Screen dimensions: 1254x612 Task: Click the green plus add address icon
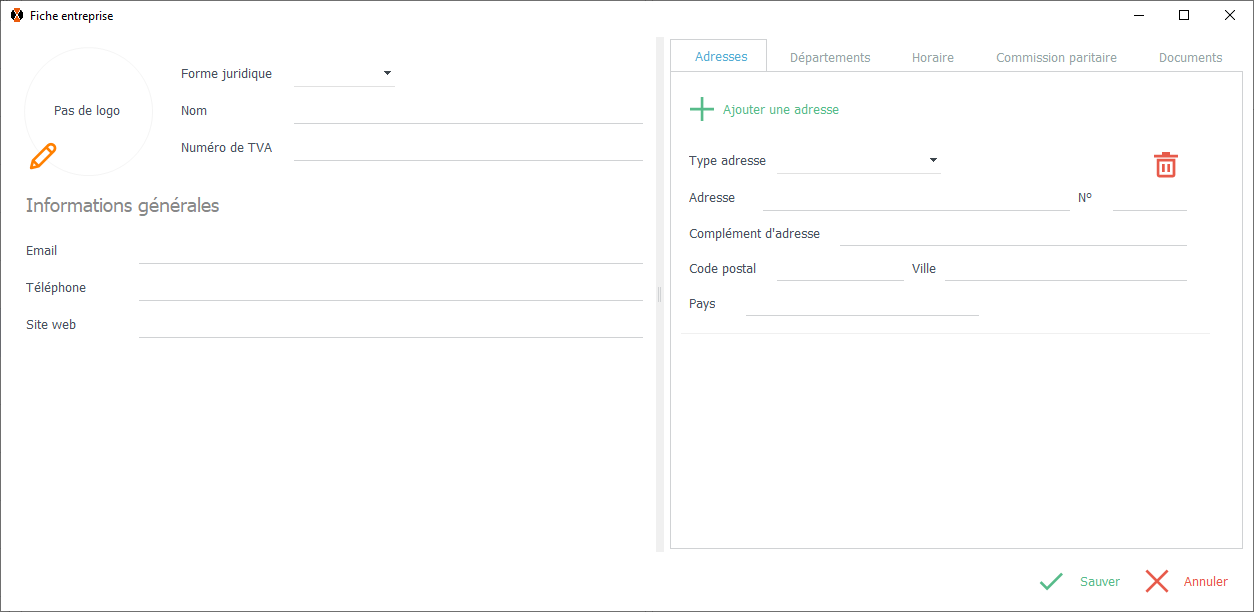[702, 109]
